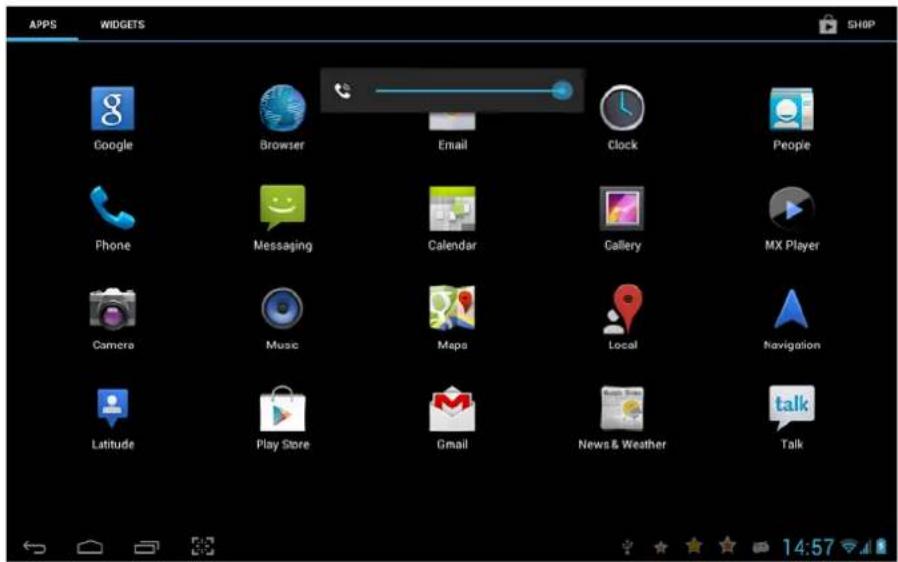
Task: Launch the Browser app
Action: point(282,109)
